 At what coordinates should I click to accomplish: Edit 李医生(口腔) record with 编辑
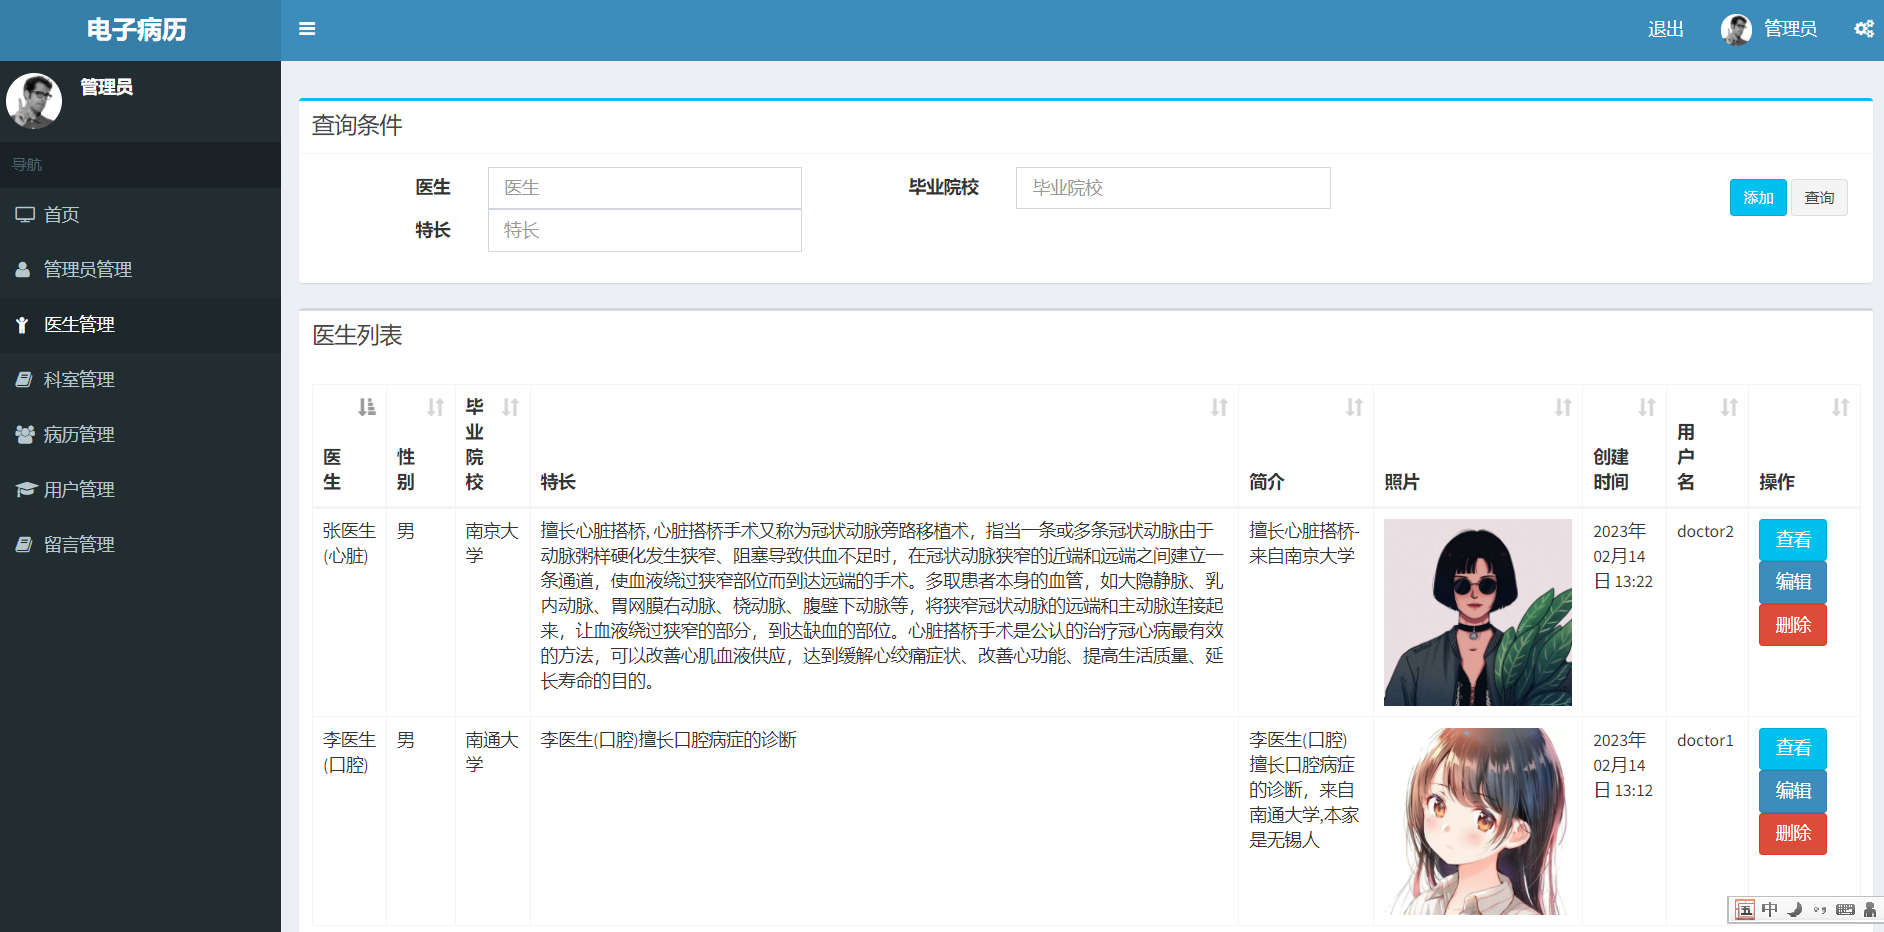pos(1793,791)
